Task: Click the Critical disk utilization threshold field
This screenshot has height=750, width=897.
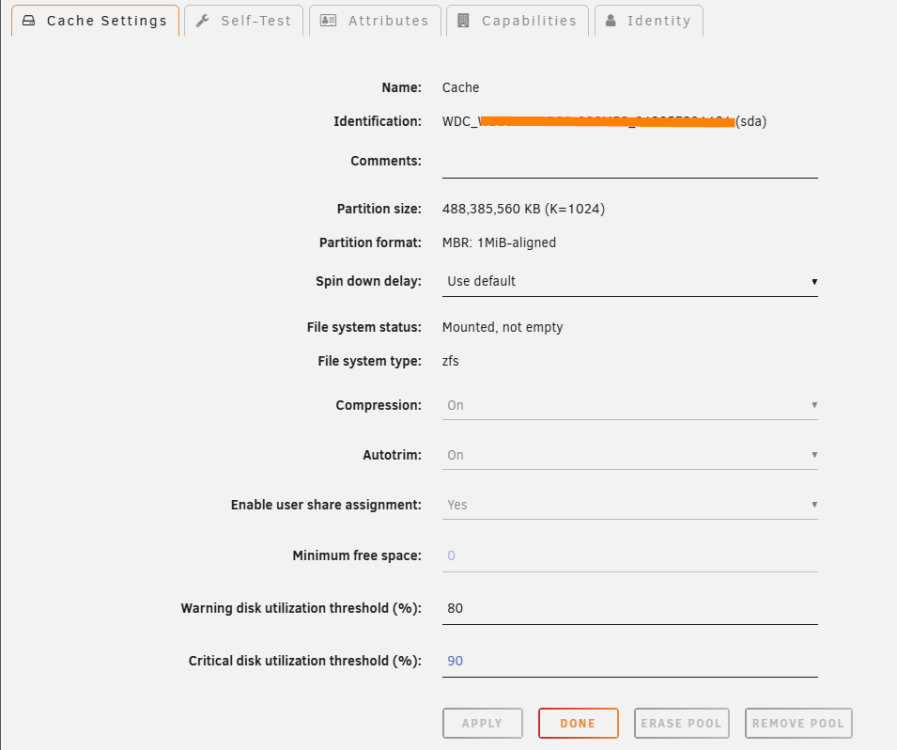Action: (630, 661)
